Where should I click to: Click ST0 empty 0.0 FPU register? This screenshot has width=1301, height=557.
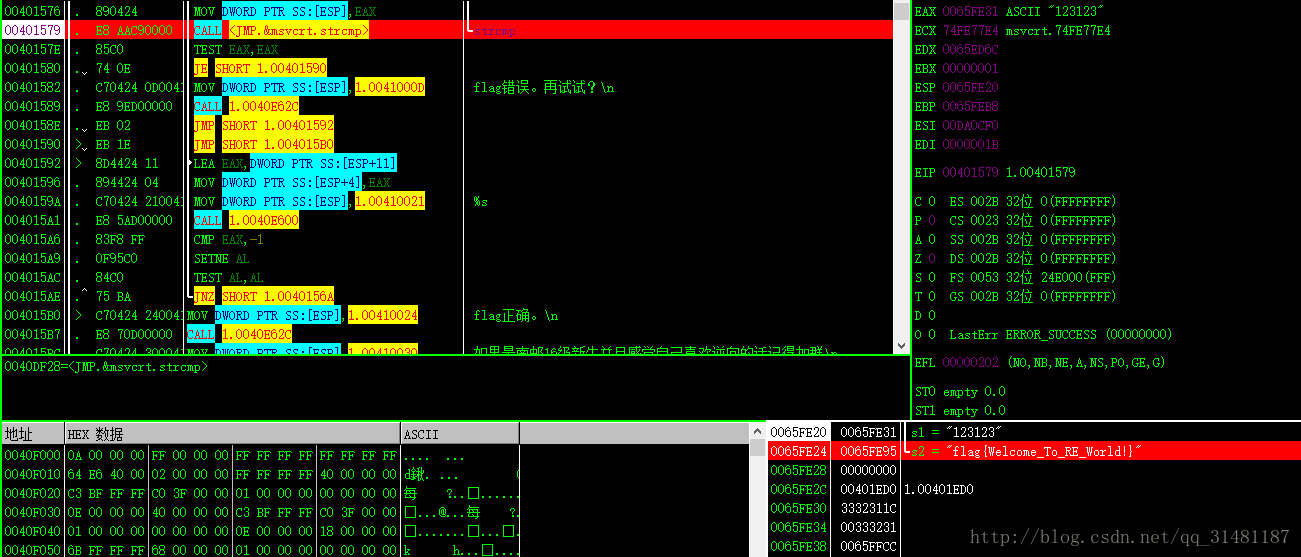tap(960, 392)
